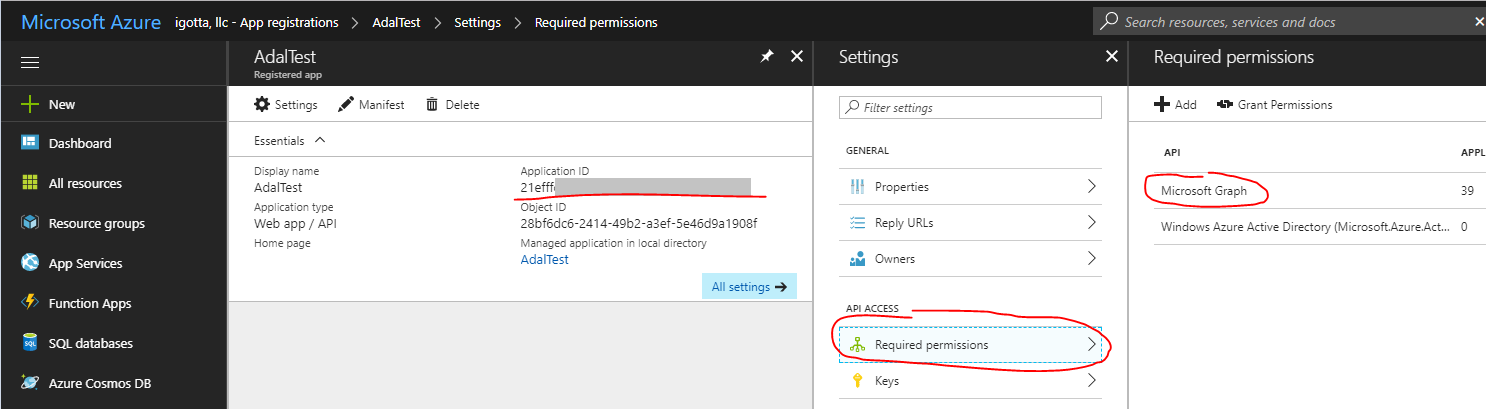Click the Resource groups cube icon
The width and height of the screenshot is (1486, 409).
point(30,223)
